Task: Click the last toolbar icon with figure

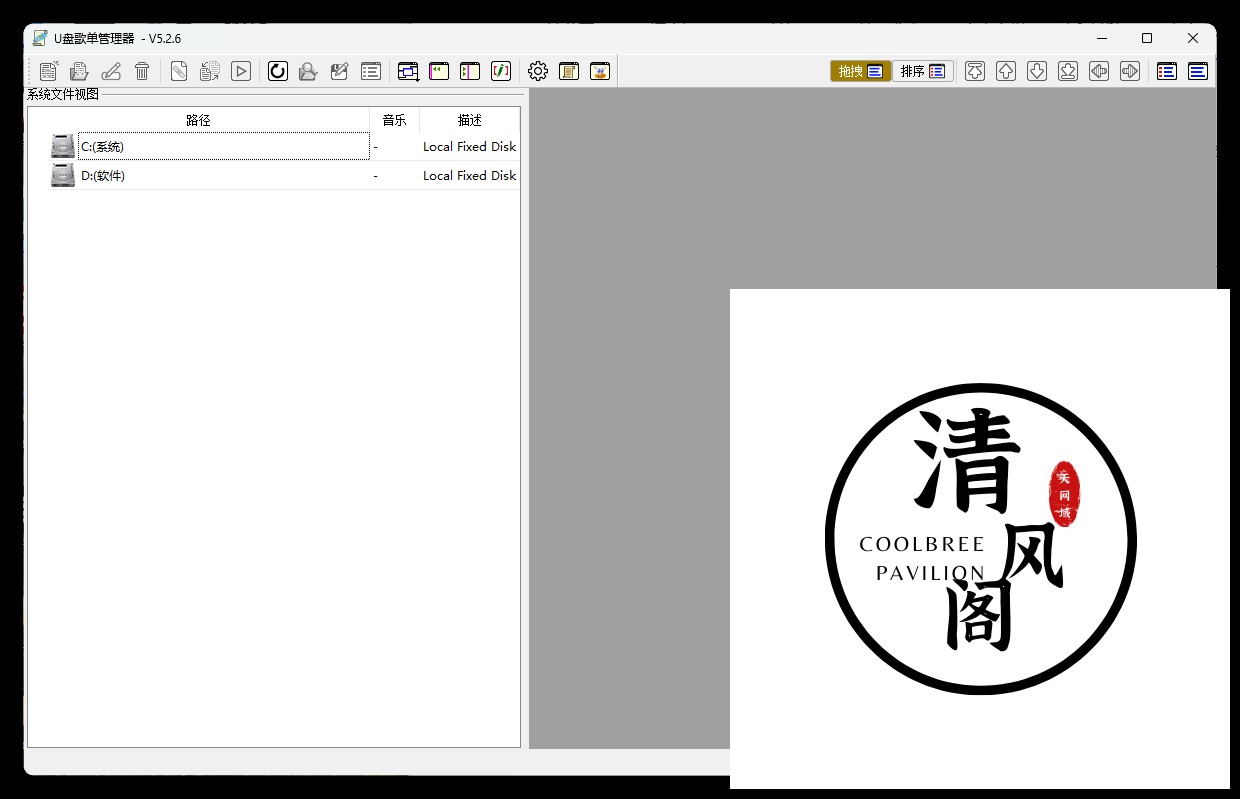Action: coord(600,71)
